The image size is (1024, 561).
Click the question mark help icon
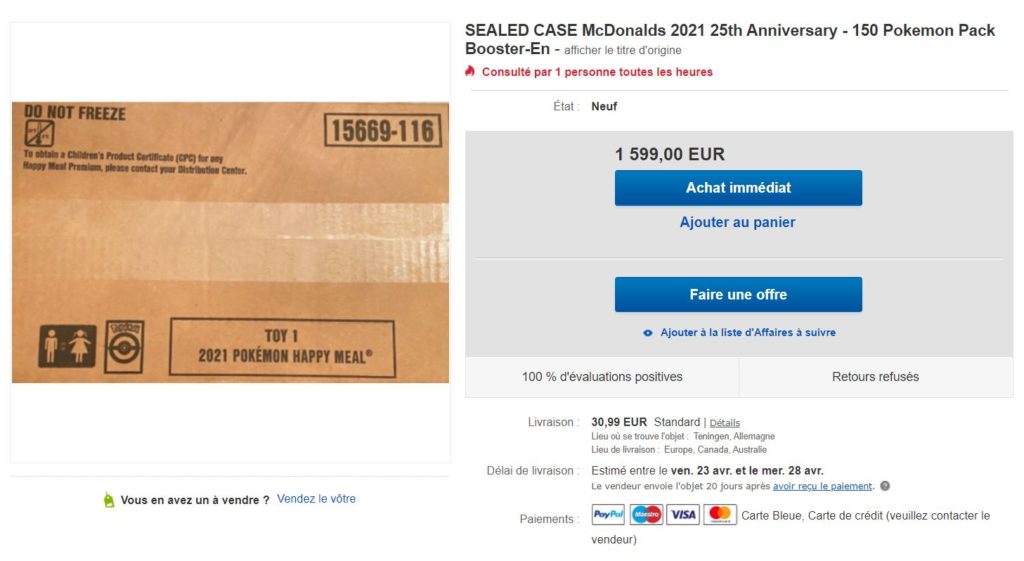pyautogui.click(x=885, y=487)
